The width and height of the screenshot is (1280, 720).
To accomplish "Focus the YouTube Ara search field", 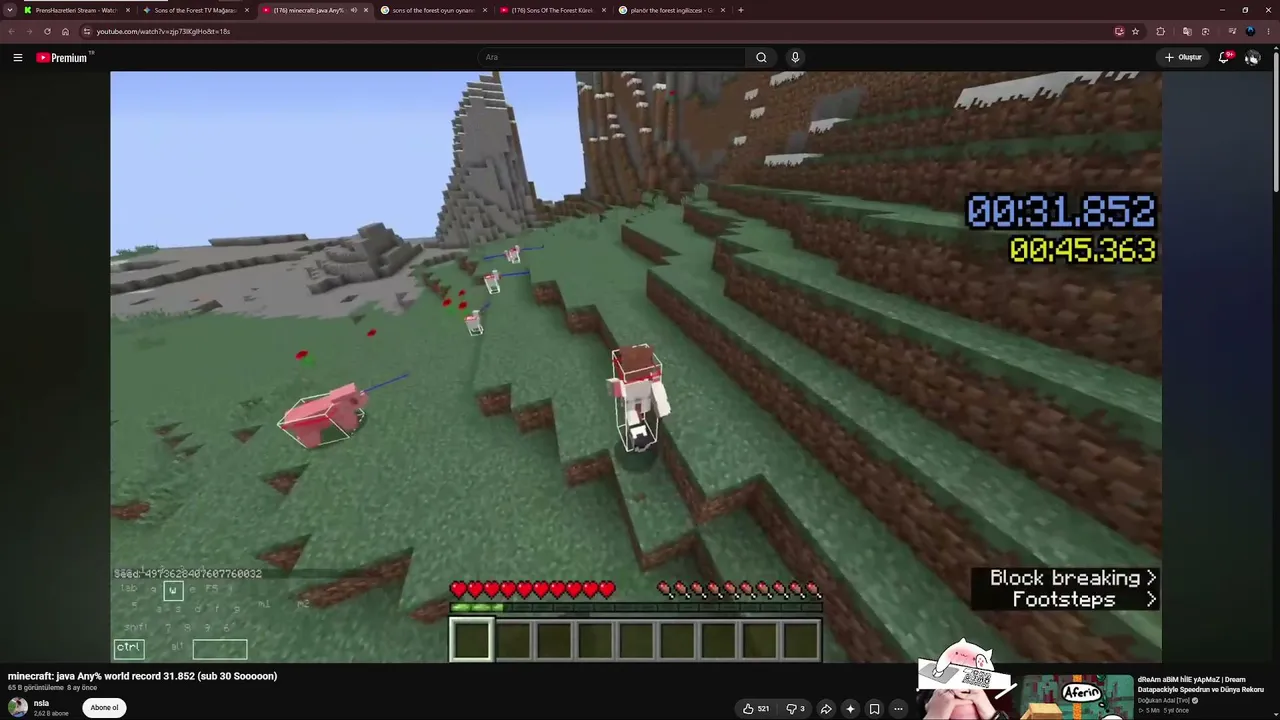I will tap(612, 57).
